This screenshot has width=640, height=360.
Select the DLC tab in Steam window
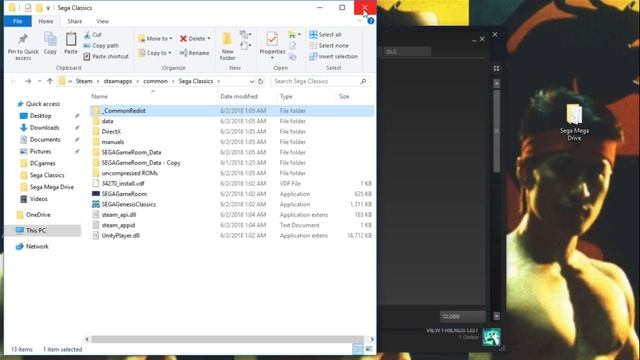pos(406,51)
